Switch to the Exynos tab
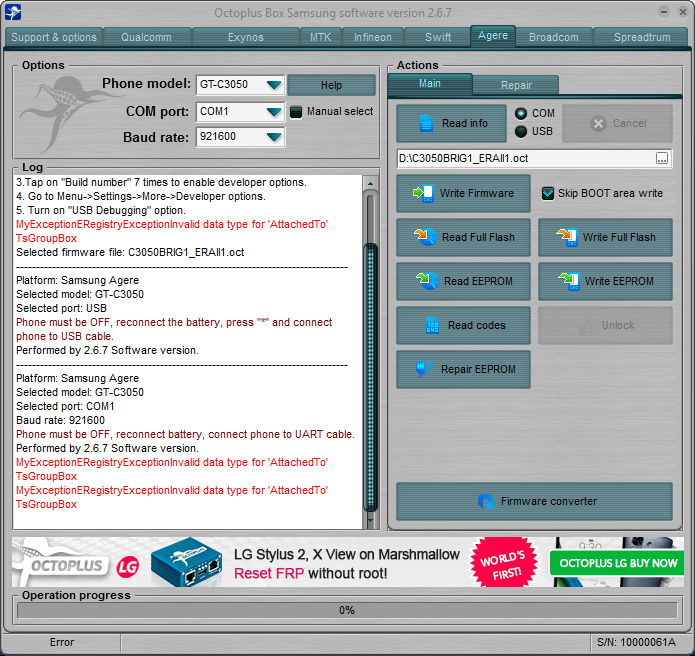The width and height of the screenshot is (695, 656). (246, 37)
